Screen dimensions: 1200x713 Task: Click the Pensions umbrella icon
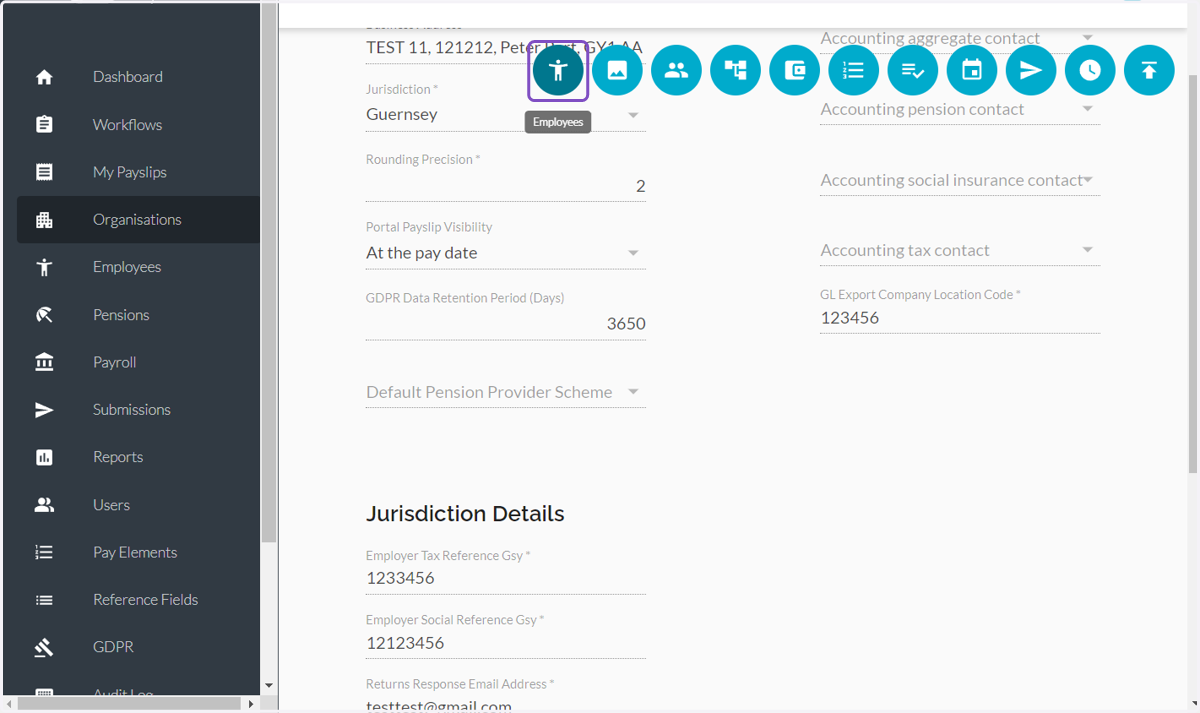tap(44, 315)
